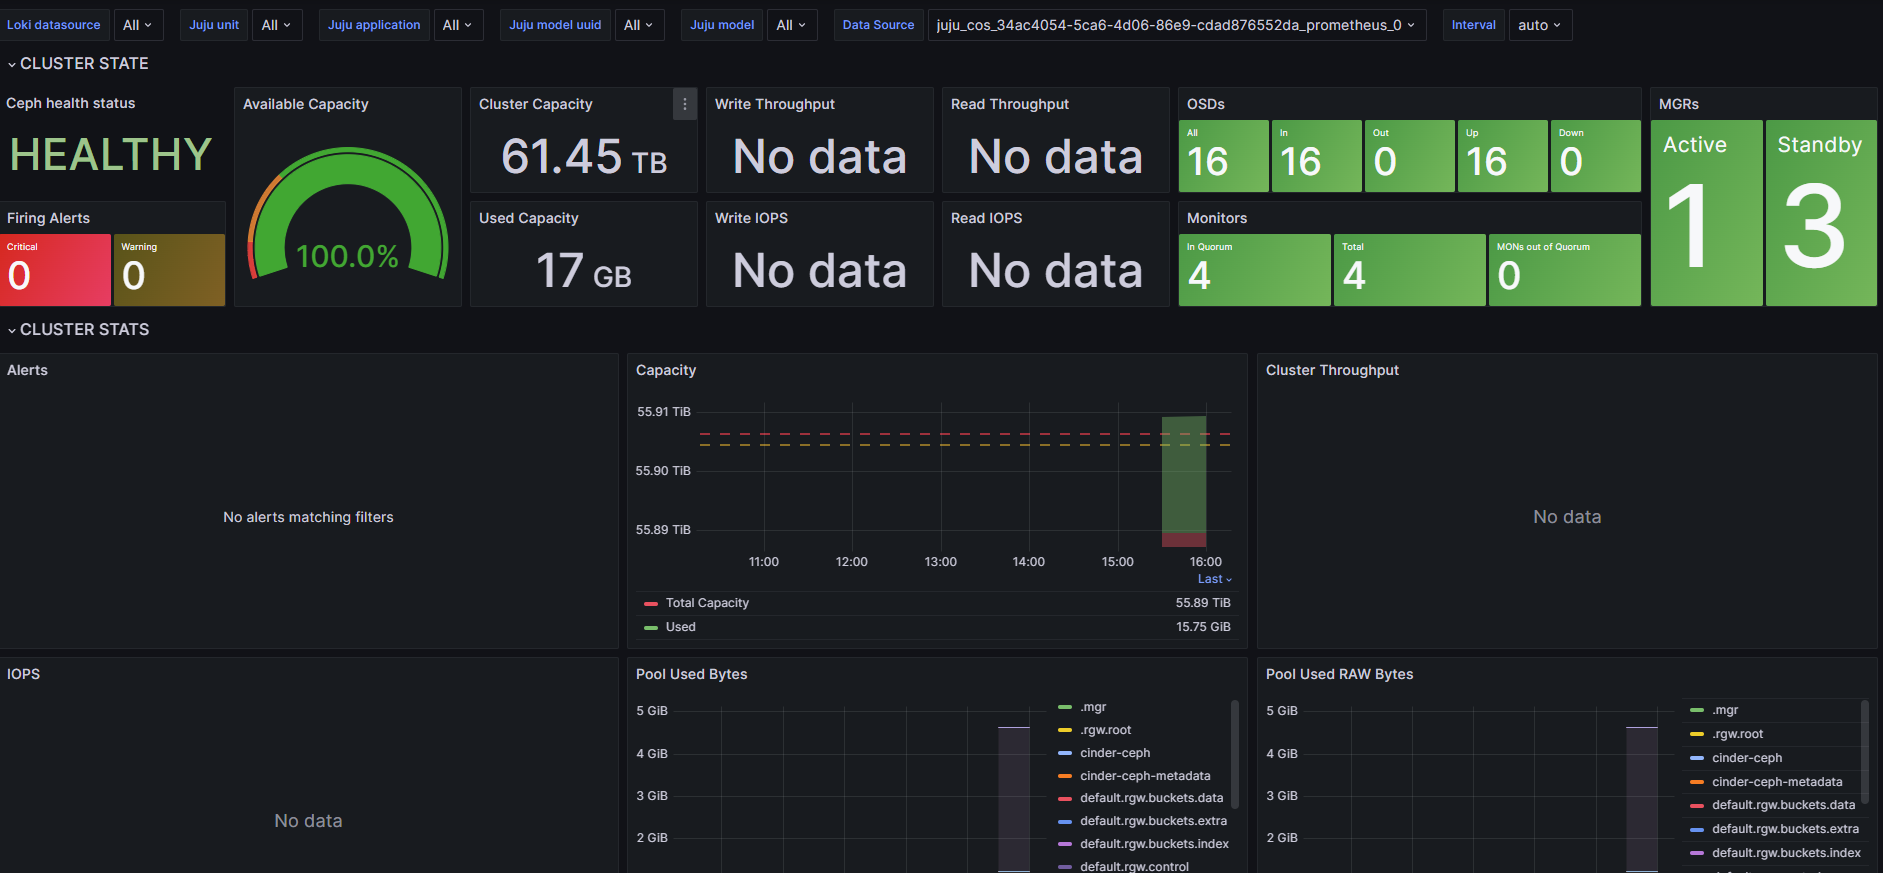Toggle the Used series in Capacity legend
Viewport: 1883px width, 873px height.
click(680, 627)
